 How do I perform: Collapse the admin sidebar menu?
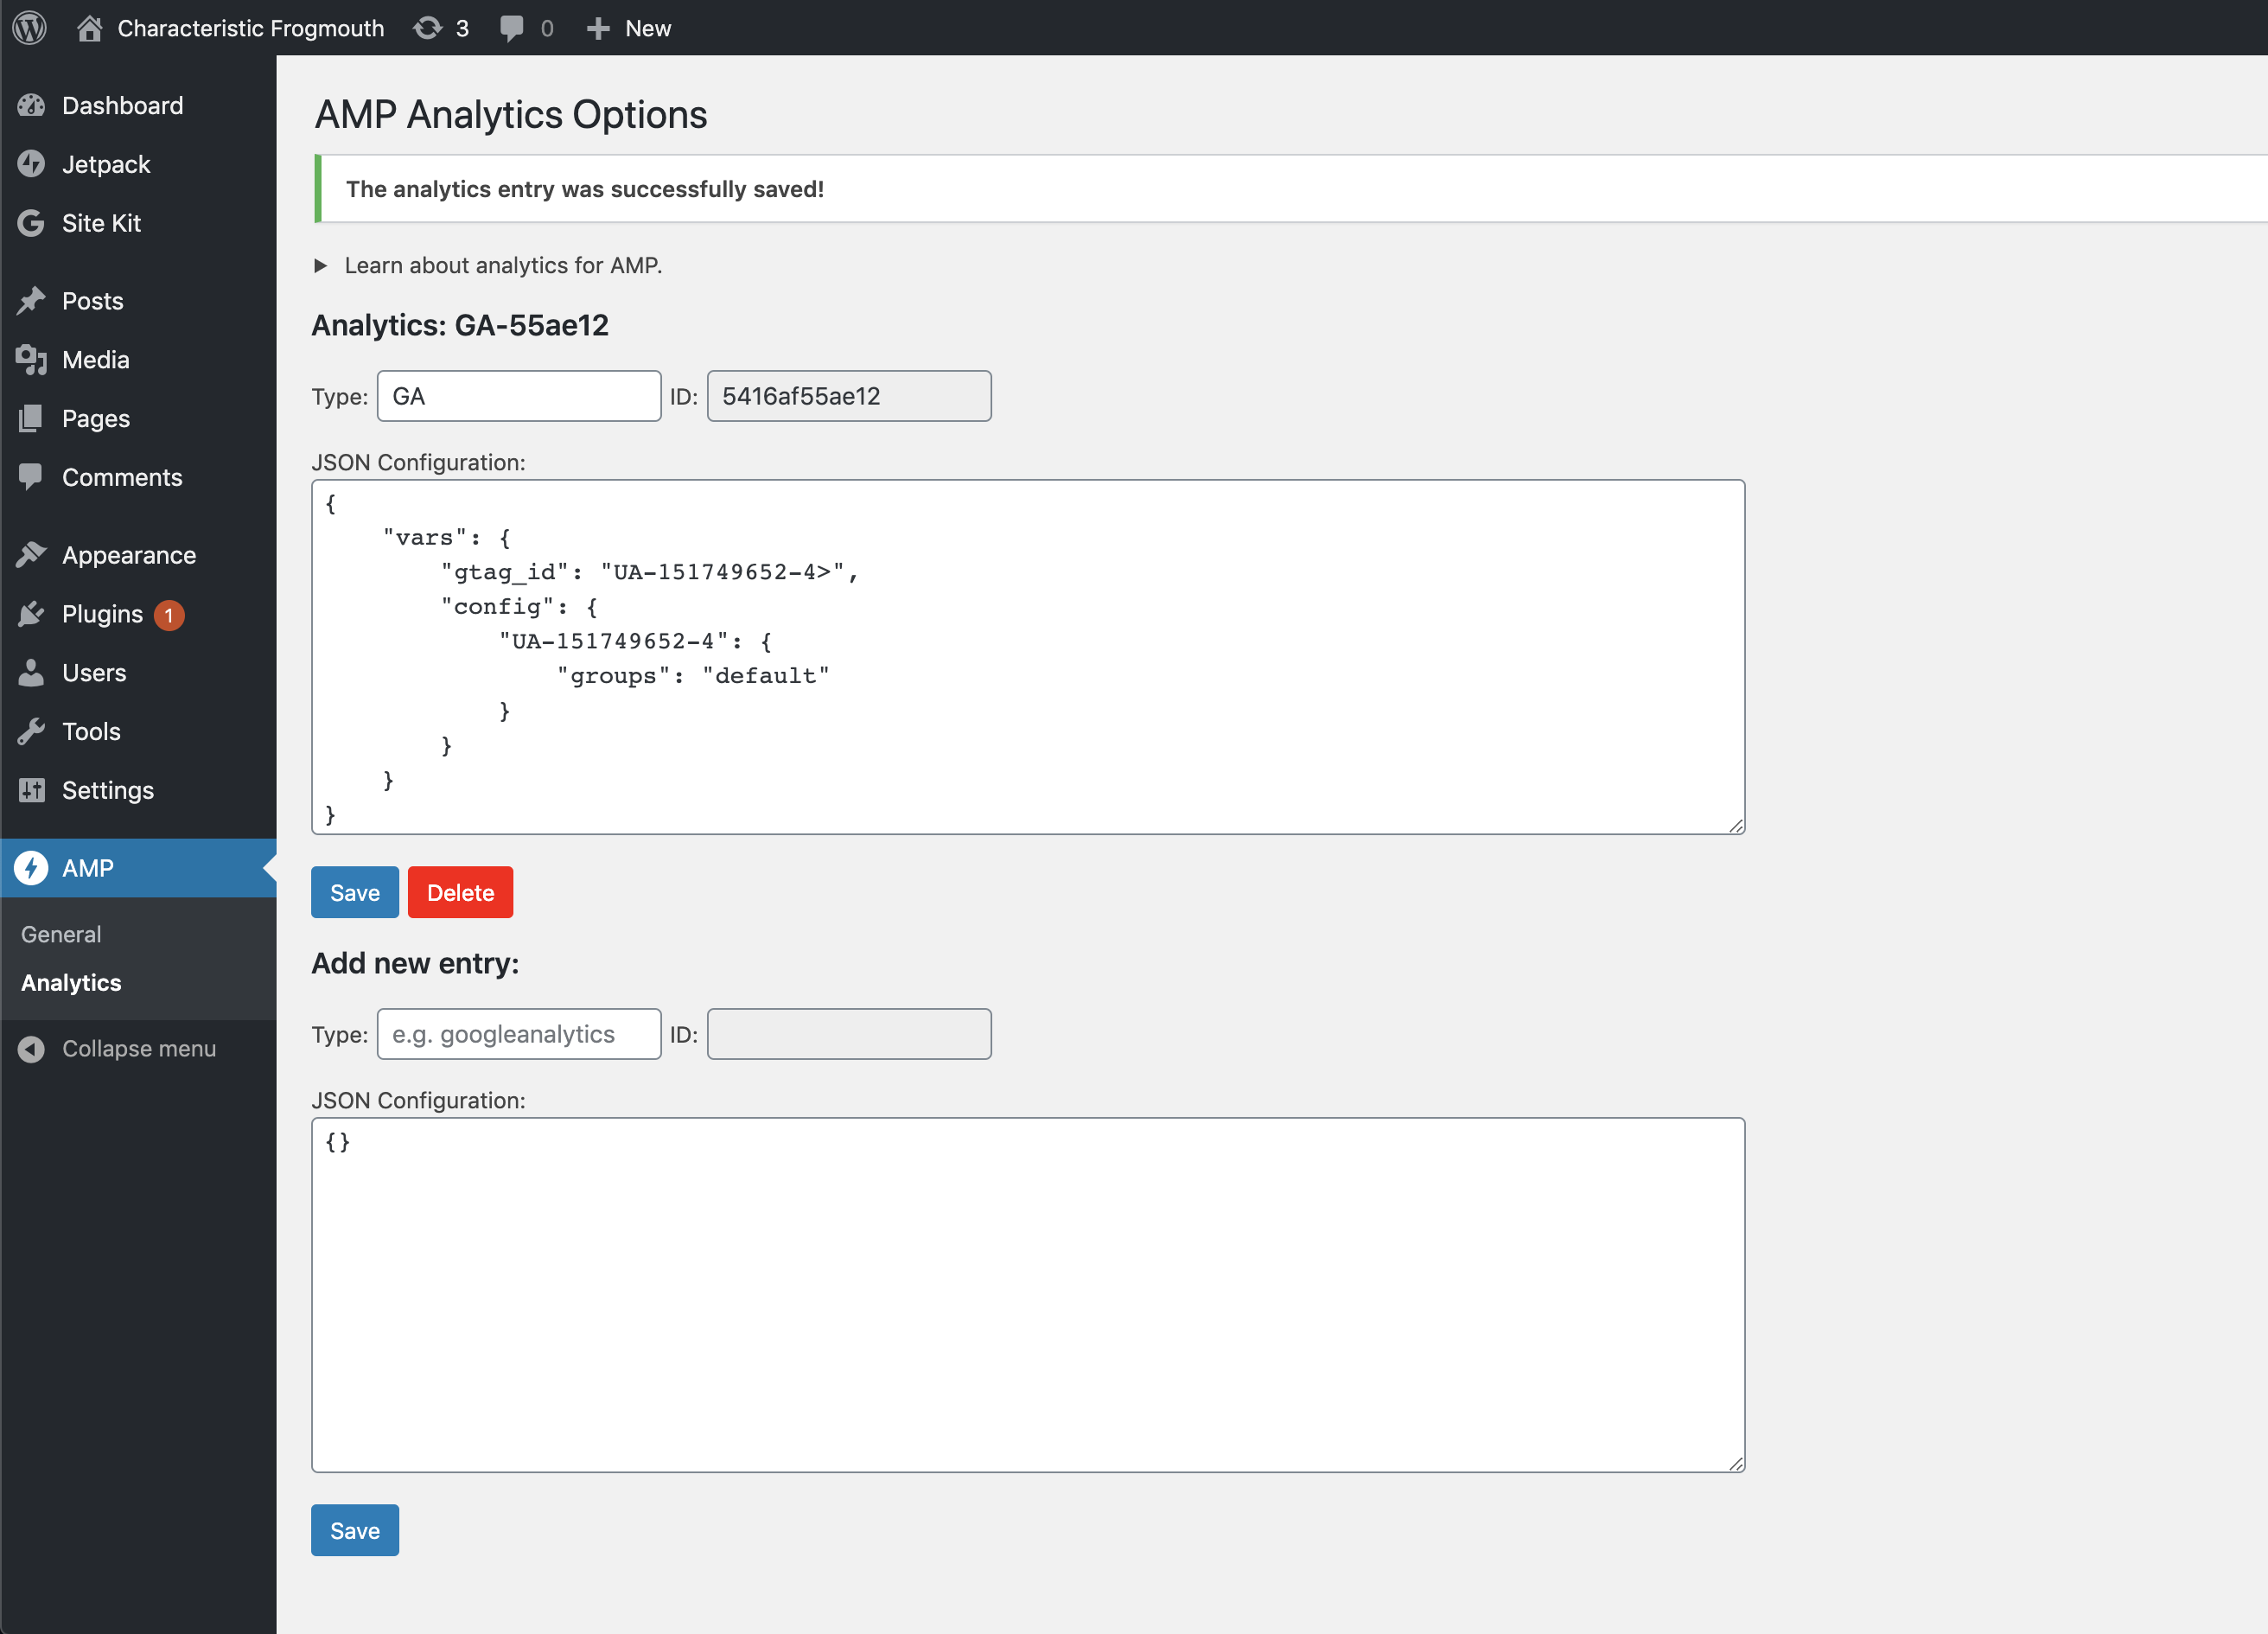coord(138,1049)
